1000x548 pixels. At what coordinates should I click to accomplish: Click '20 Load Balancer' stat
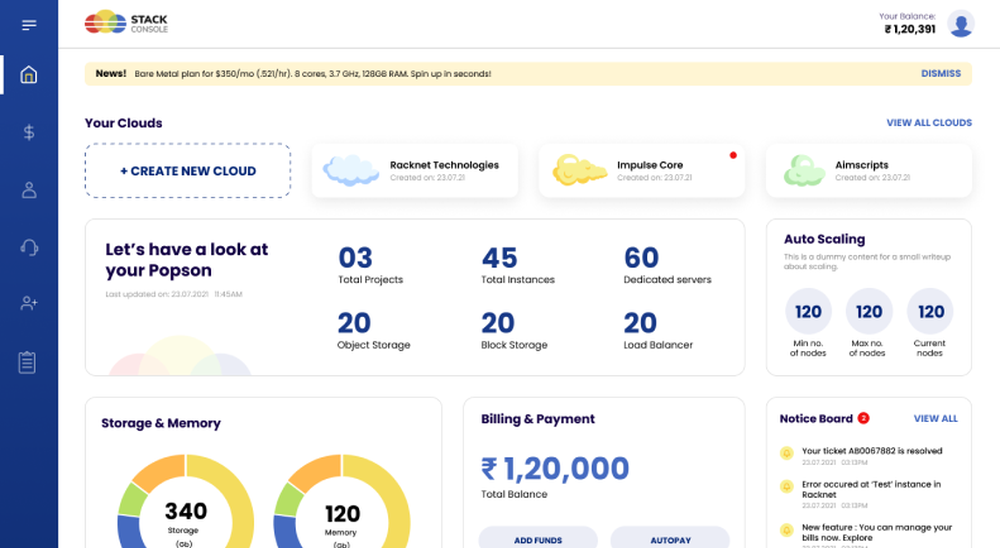tap(658, 330)
